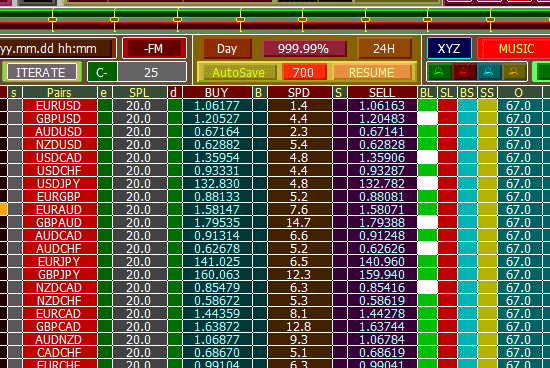
Task: Click SELL price 1.20483
Action: tap(382, 118)
